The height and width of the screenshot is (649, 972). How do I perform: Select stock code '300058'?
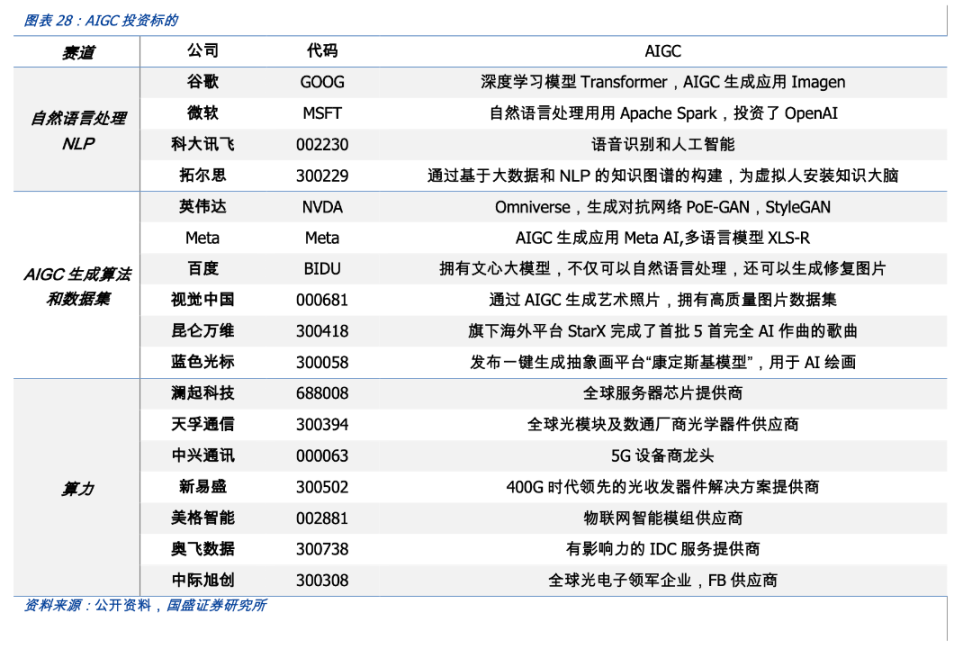click(322, 363)
